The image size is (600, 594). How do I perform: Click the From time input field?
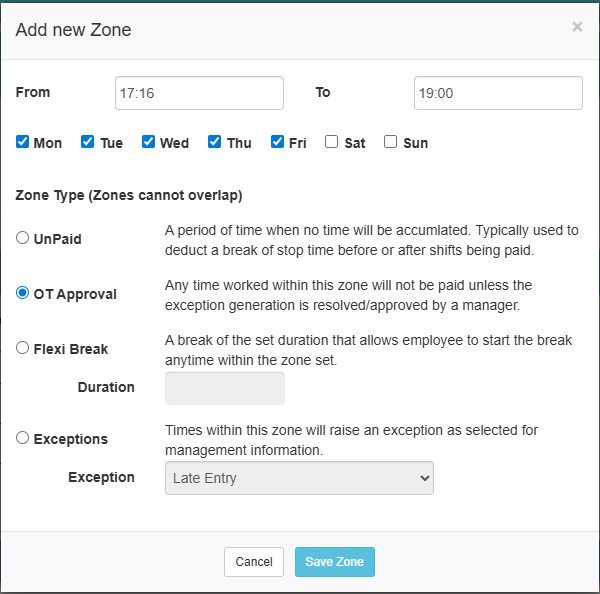coord(199,93)
